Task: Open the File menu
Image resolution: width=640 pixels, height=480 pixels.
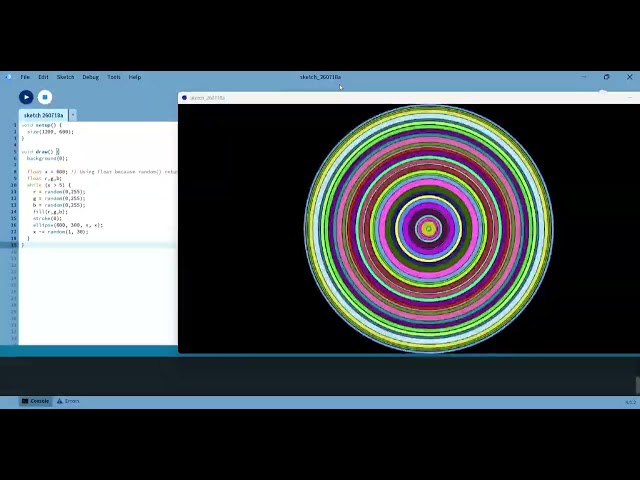Action: pyautogui.click(x=25, y=77)
